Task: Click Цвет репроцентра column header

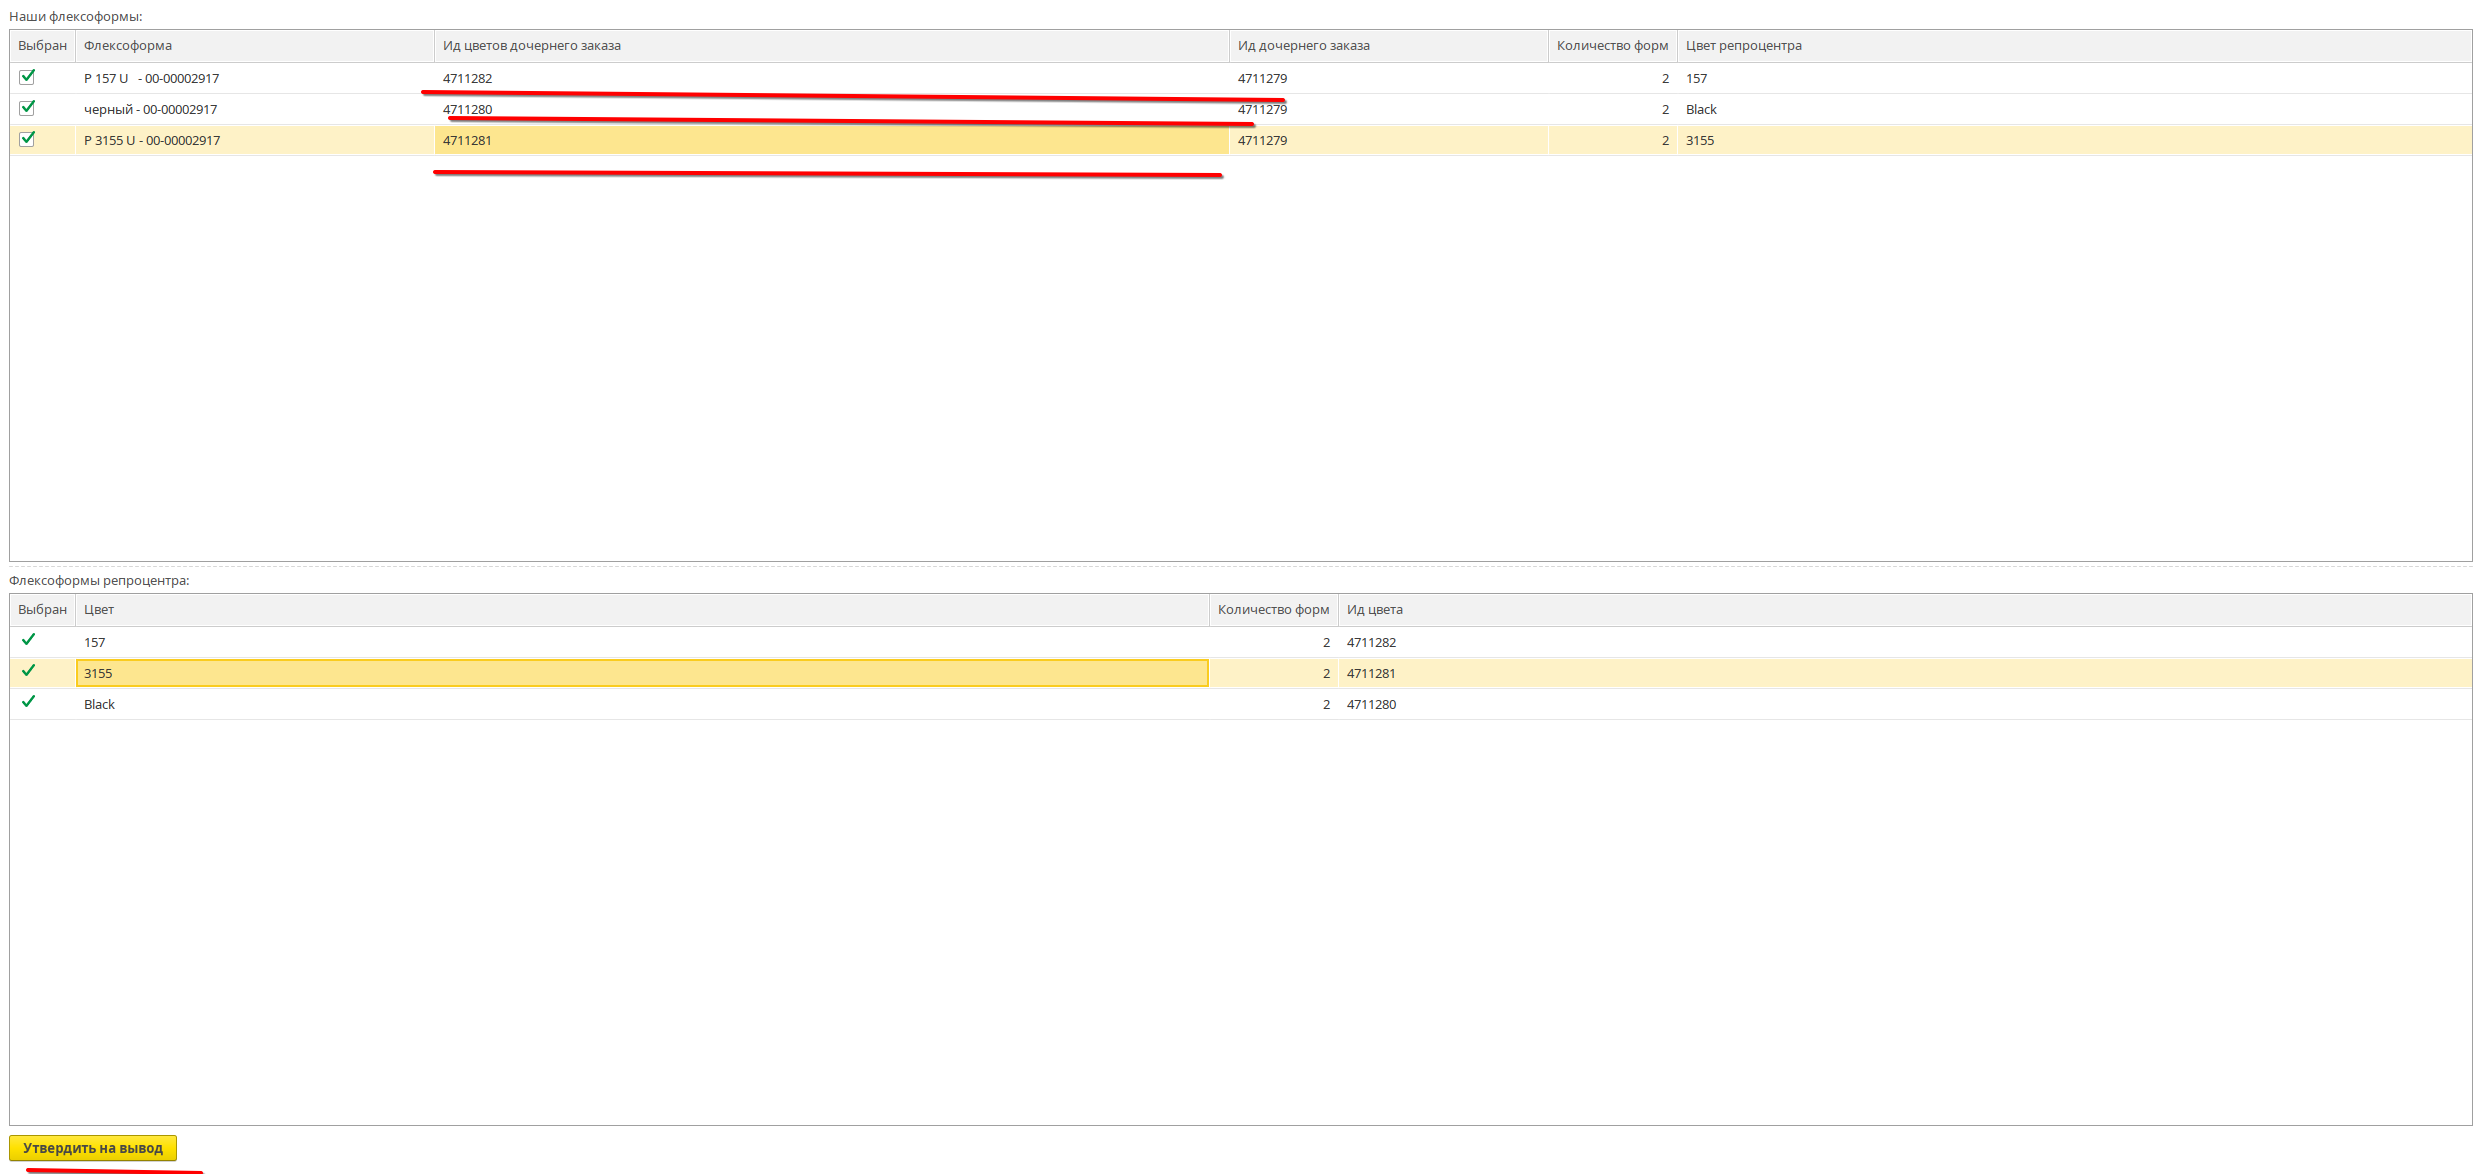Action: click(1743, 46)
